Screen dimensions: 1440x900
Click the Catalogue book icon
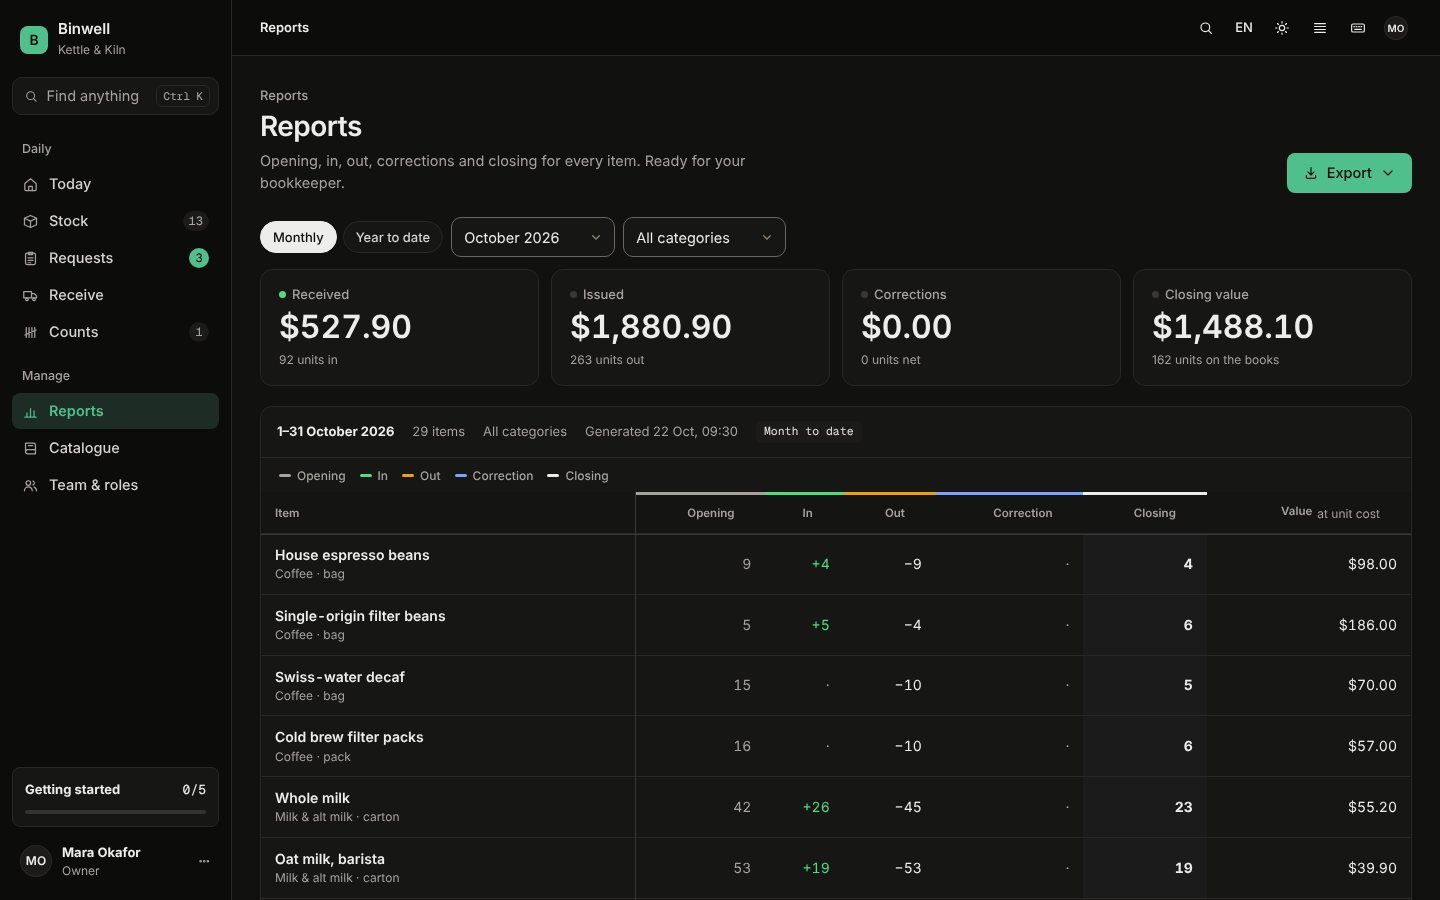tap(31, 449)
